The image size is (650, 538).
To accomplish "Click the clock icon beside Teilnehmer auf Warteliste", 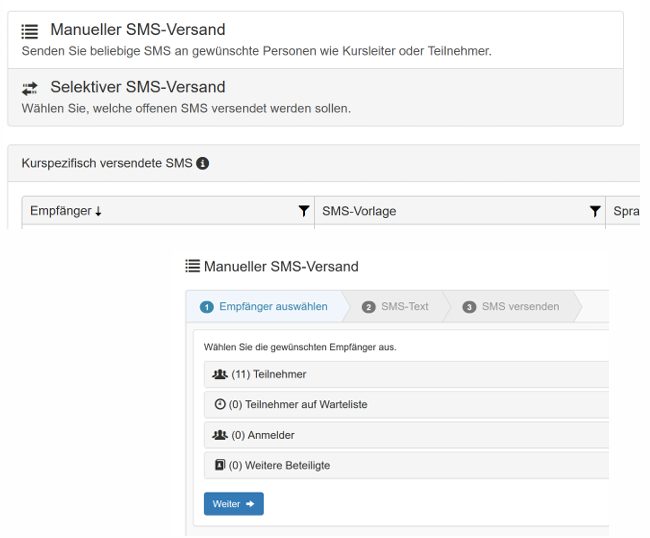I will pyautogui.click(x=220, y=404).
